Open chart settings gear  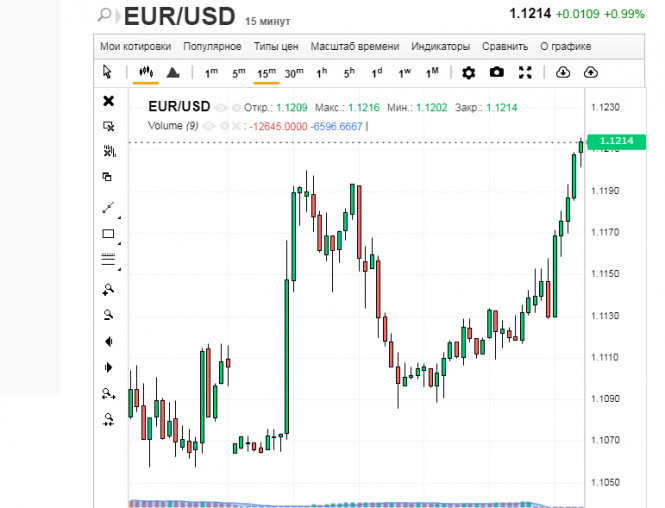(x=468, y=73)
